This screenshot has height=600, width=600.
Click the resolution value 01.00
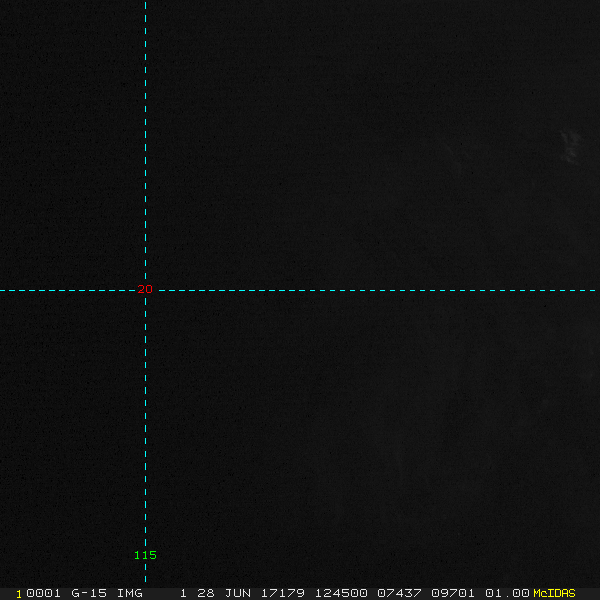point(507,593)
